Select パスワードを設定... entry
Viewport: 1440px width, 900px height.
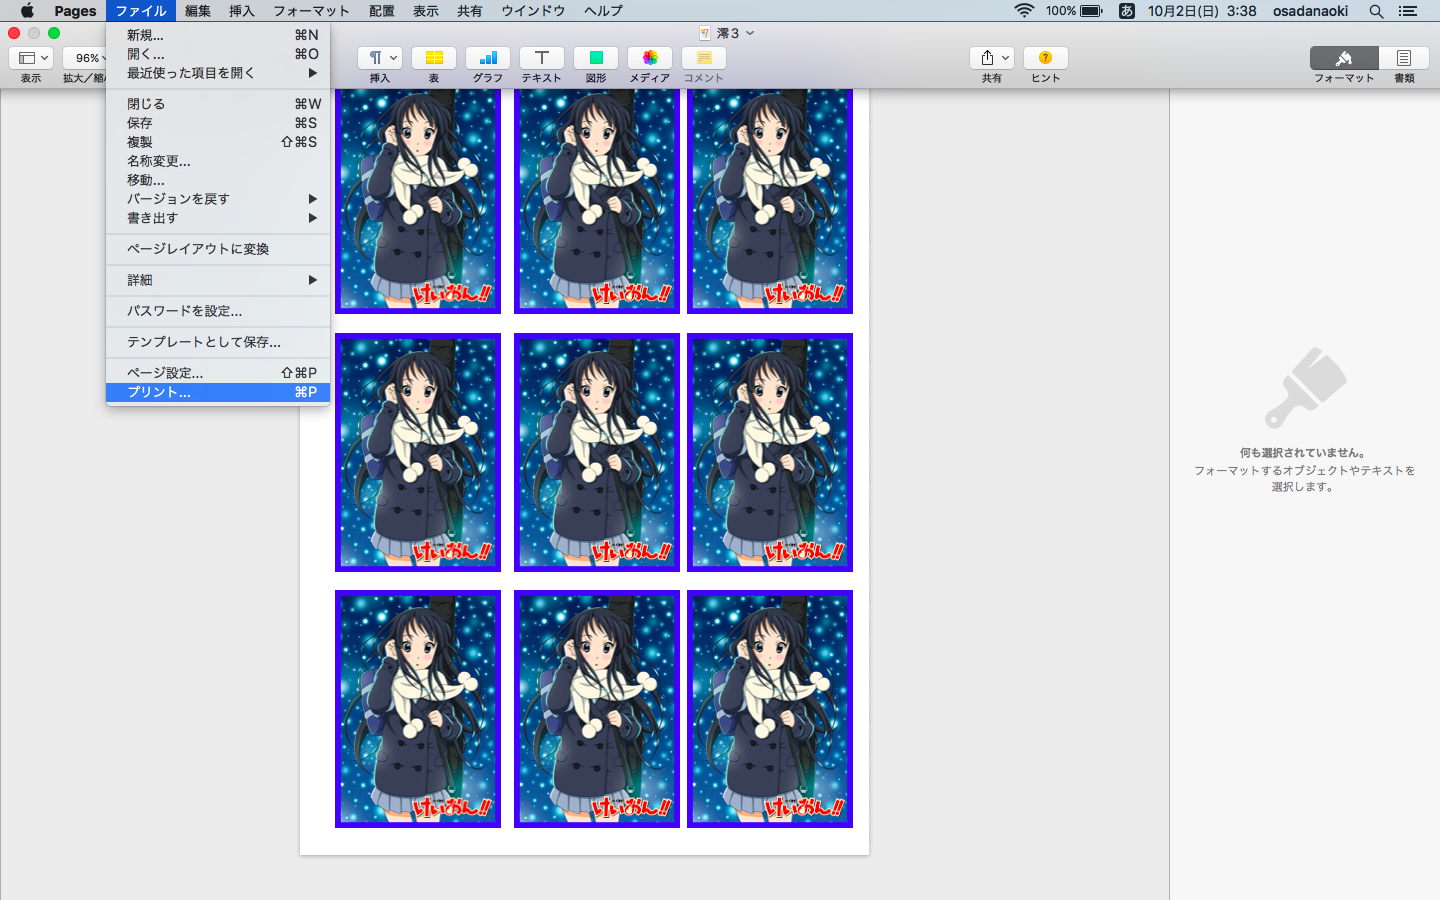pos(218,311)
